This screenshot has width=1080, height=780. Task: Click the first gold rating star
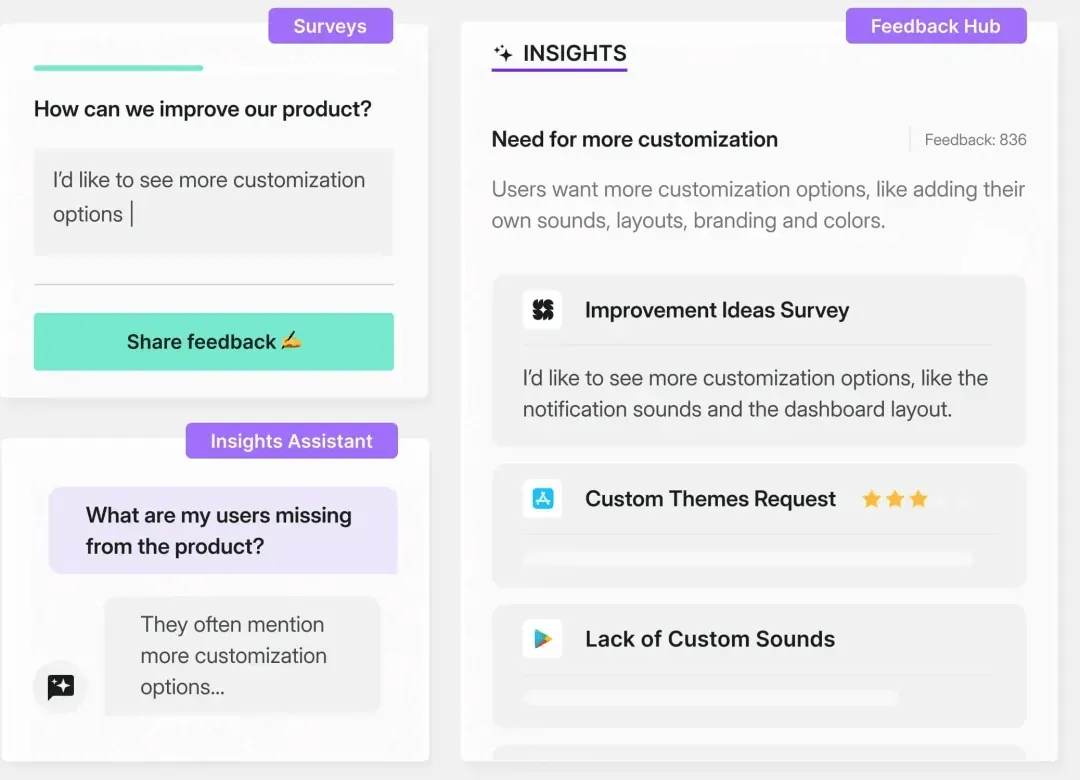click(x=871, y=498)
